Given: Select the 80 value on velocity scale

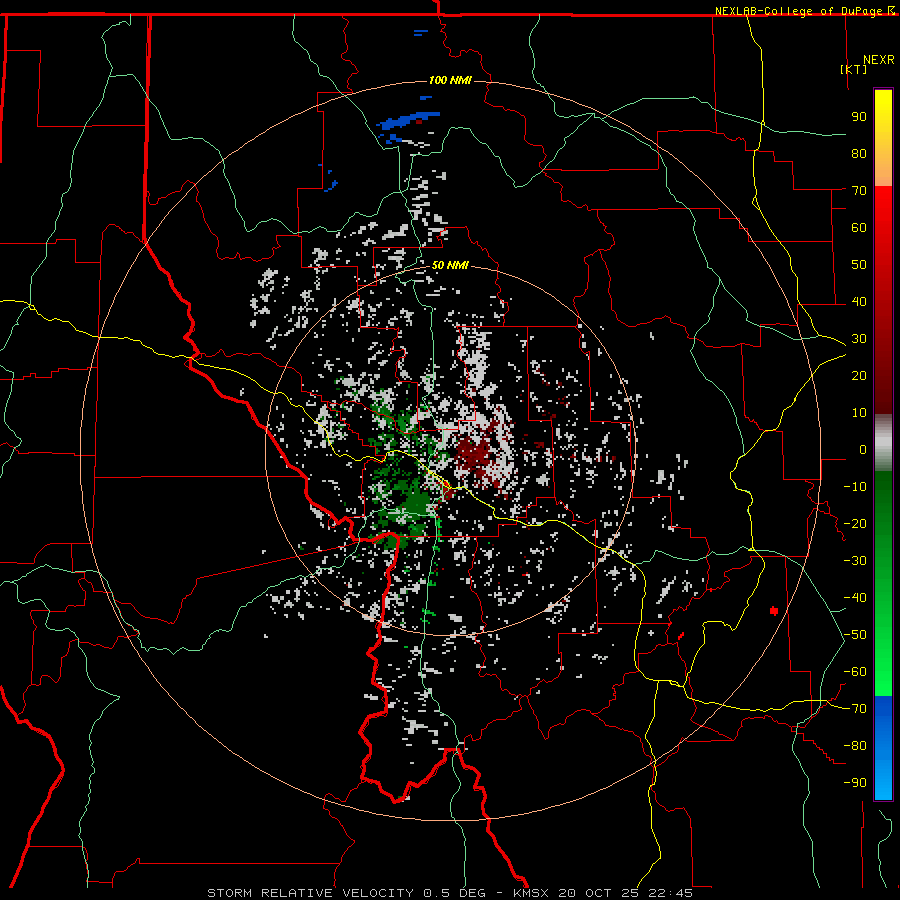Looking at the screenshot, I should click(859, 154).
